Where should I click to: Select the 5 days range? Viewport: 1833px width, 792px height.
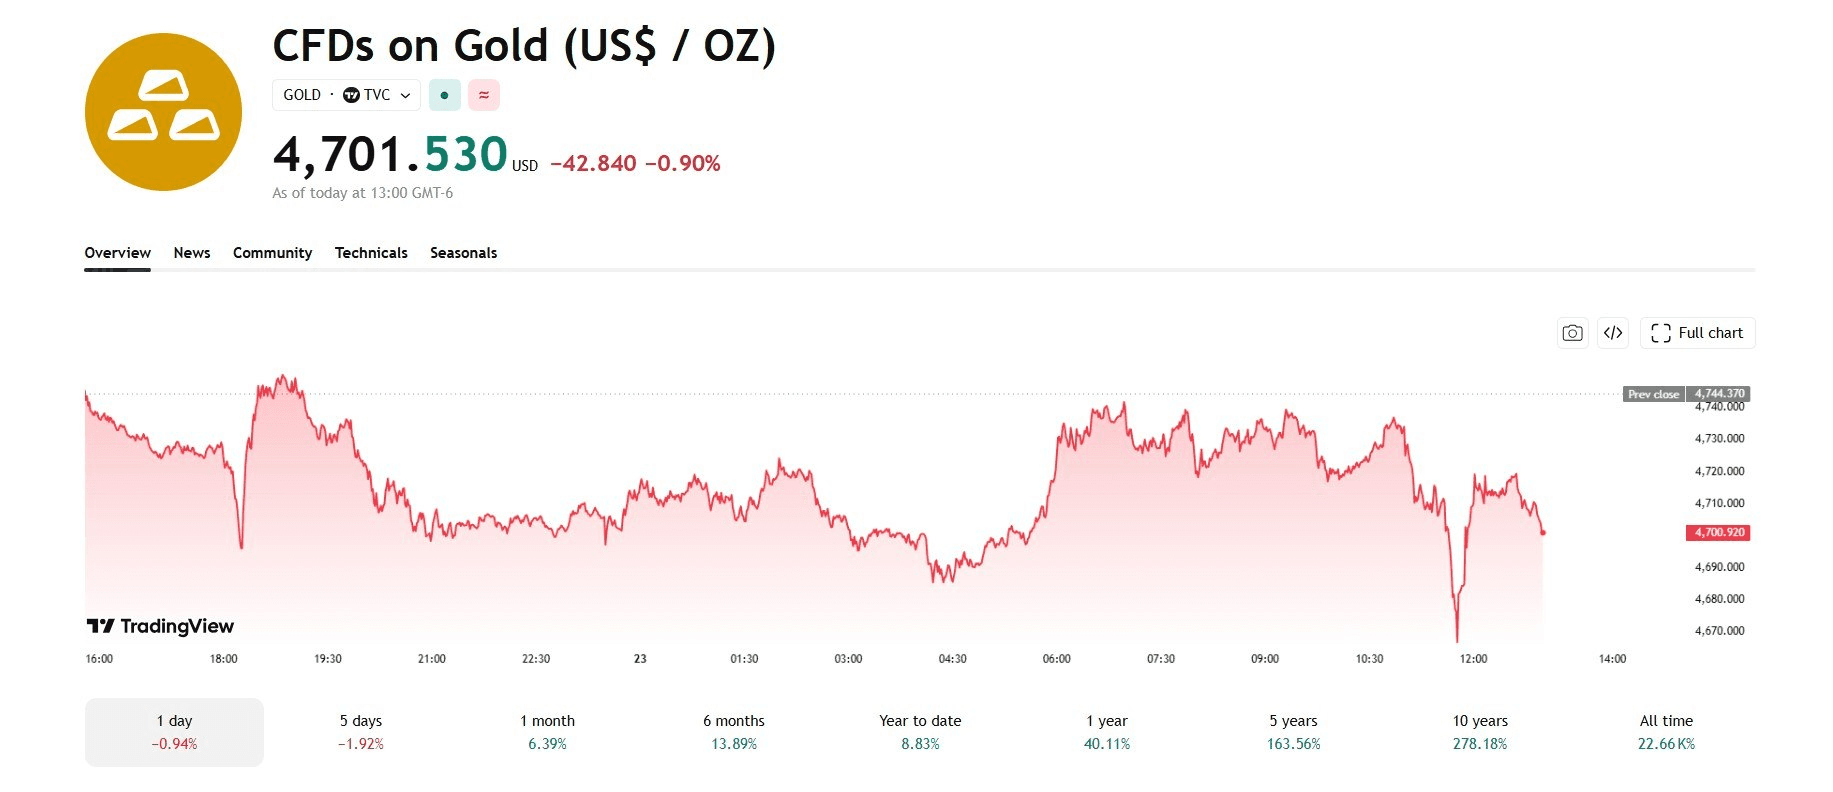(361, 732)
